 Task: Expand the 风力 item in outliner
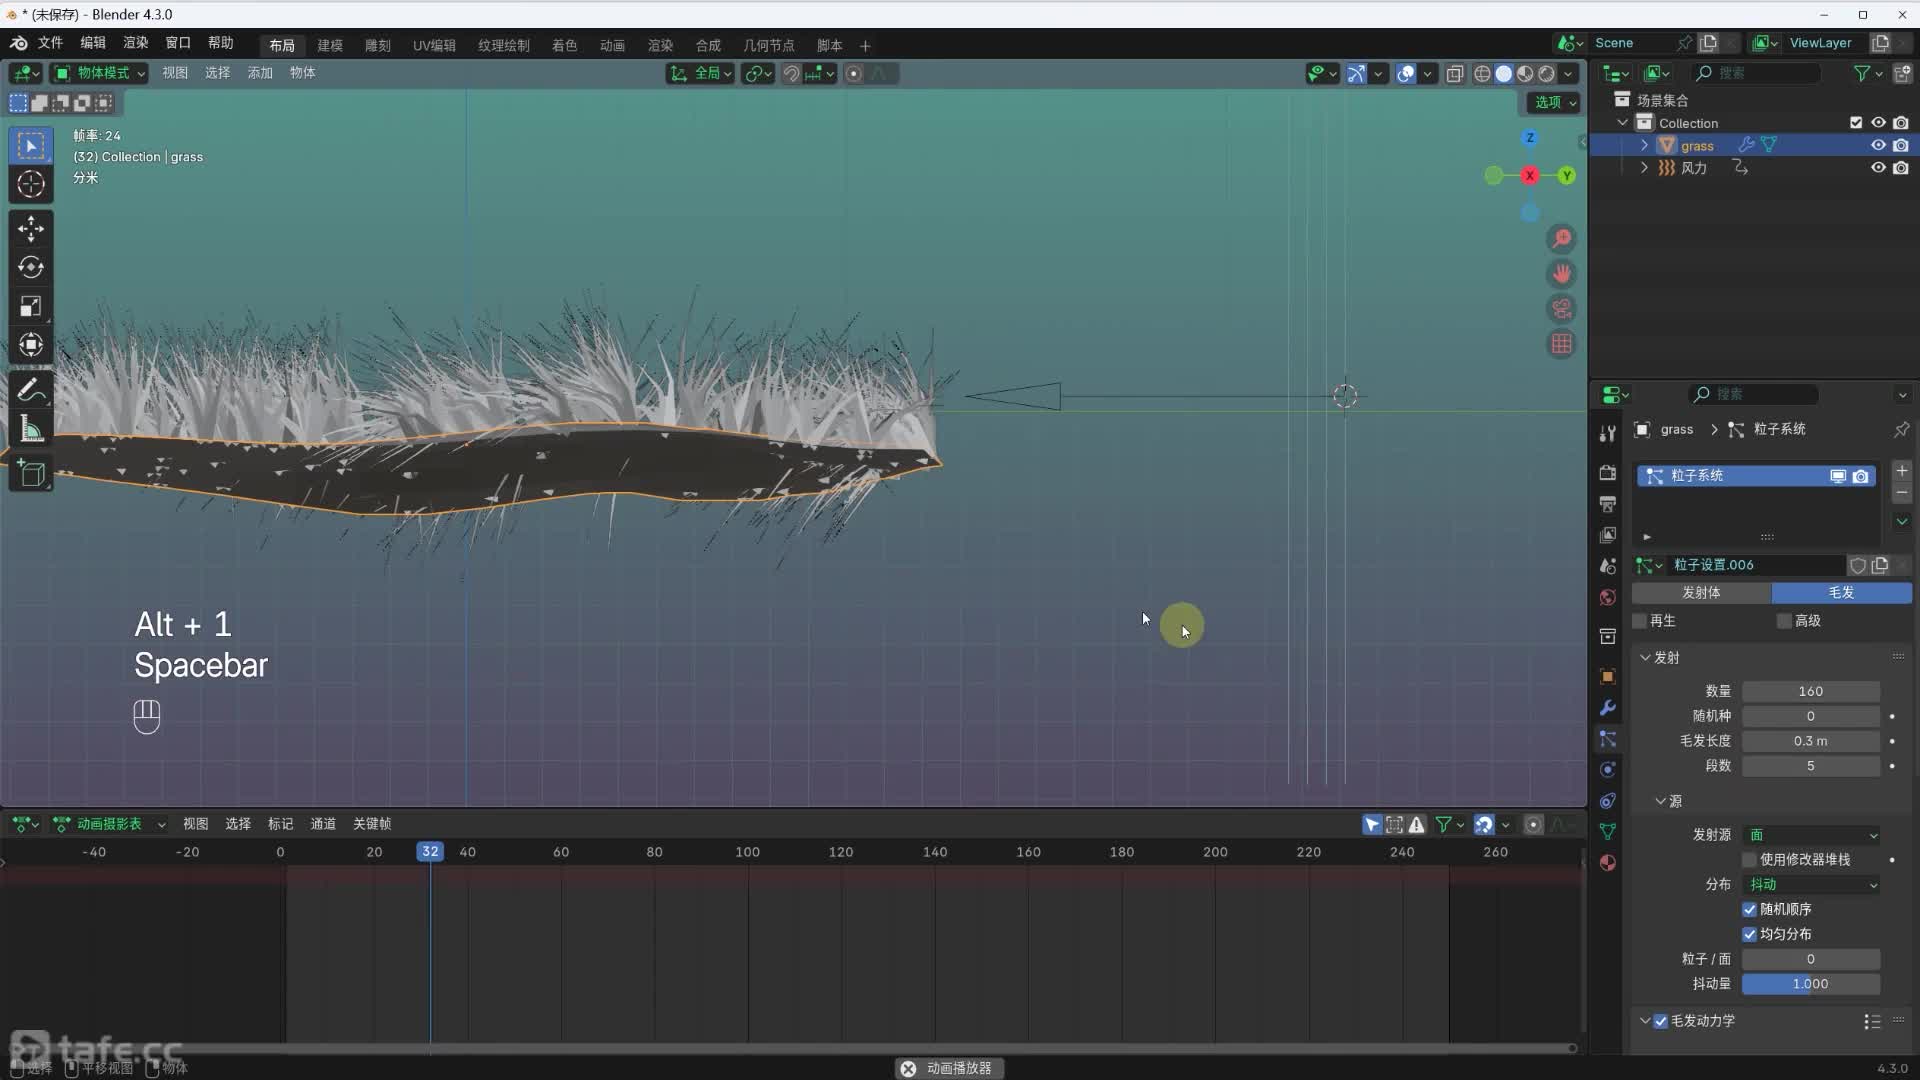pos(1644,168)
